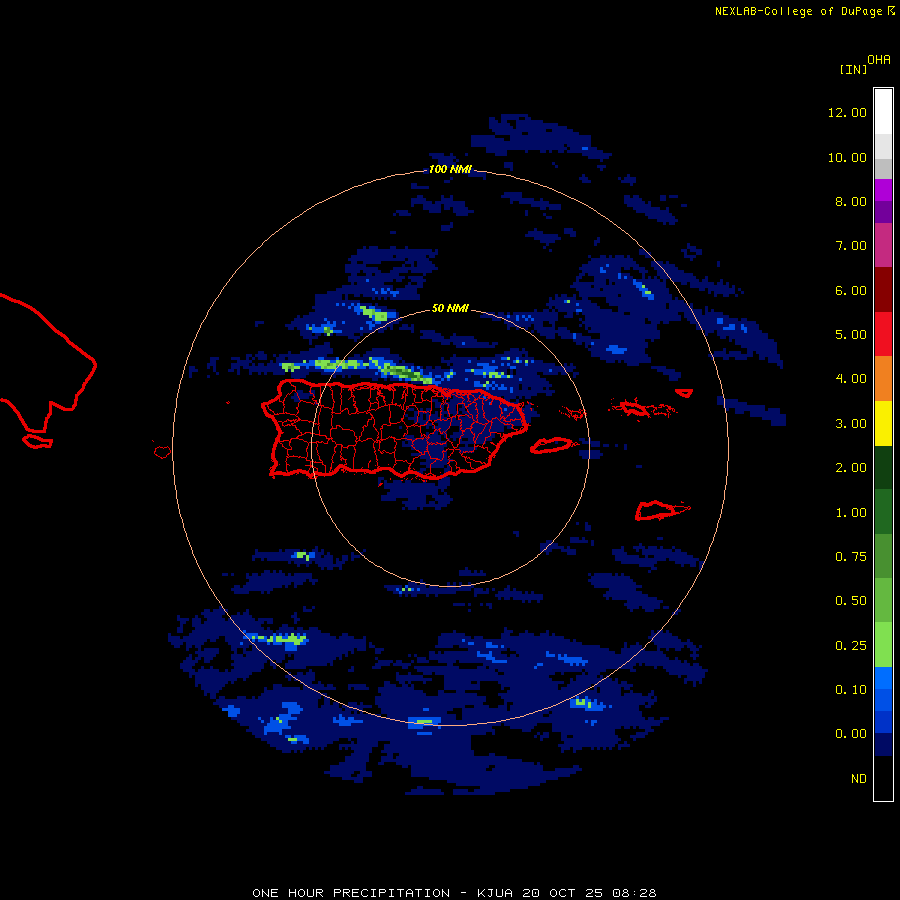Click the Puerto Rico main island outline
Viewport: 900px width, 900px height.
point(395,429)
